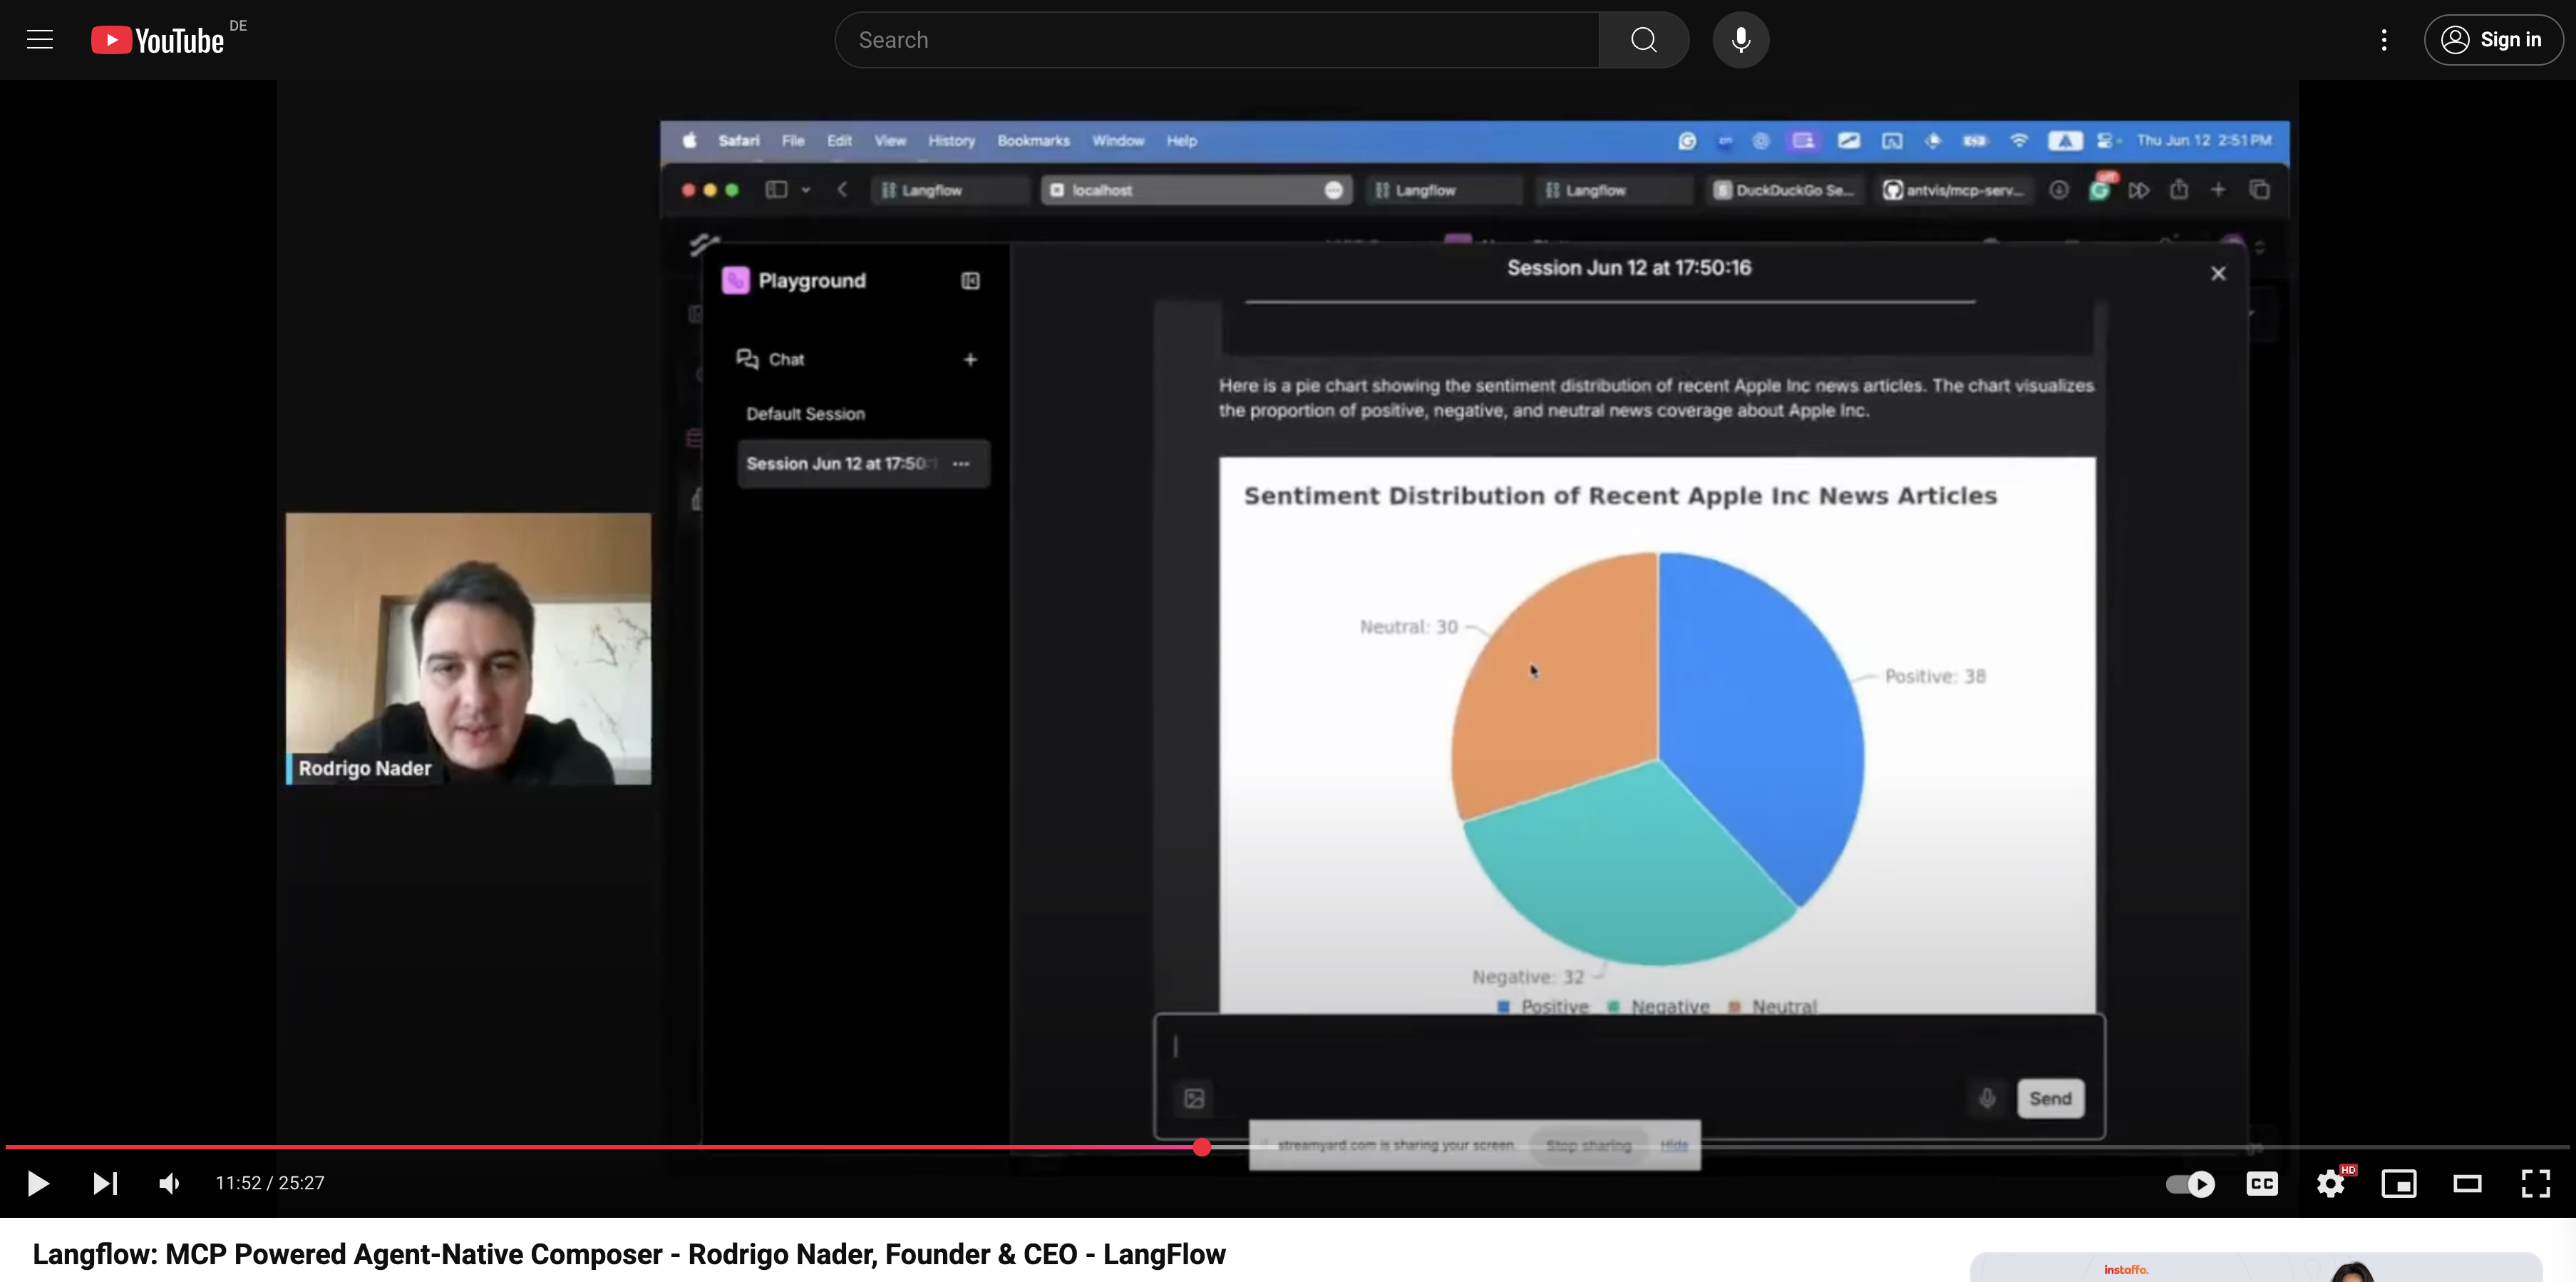Click the menu bar clock Thu Jun 12
The height and width of the screenshot is (1282, 2576).
point(2204,140)
